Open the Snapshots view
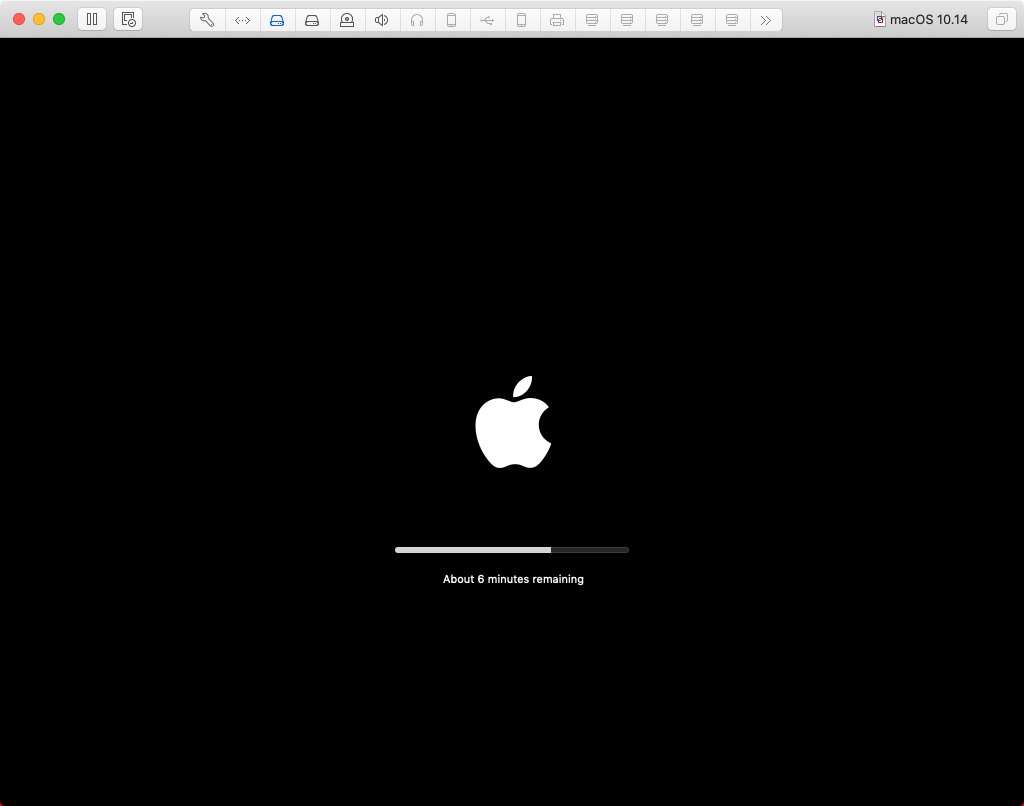This screenshot has height=806, width=1024. (127, 18)
